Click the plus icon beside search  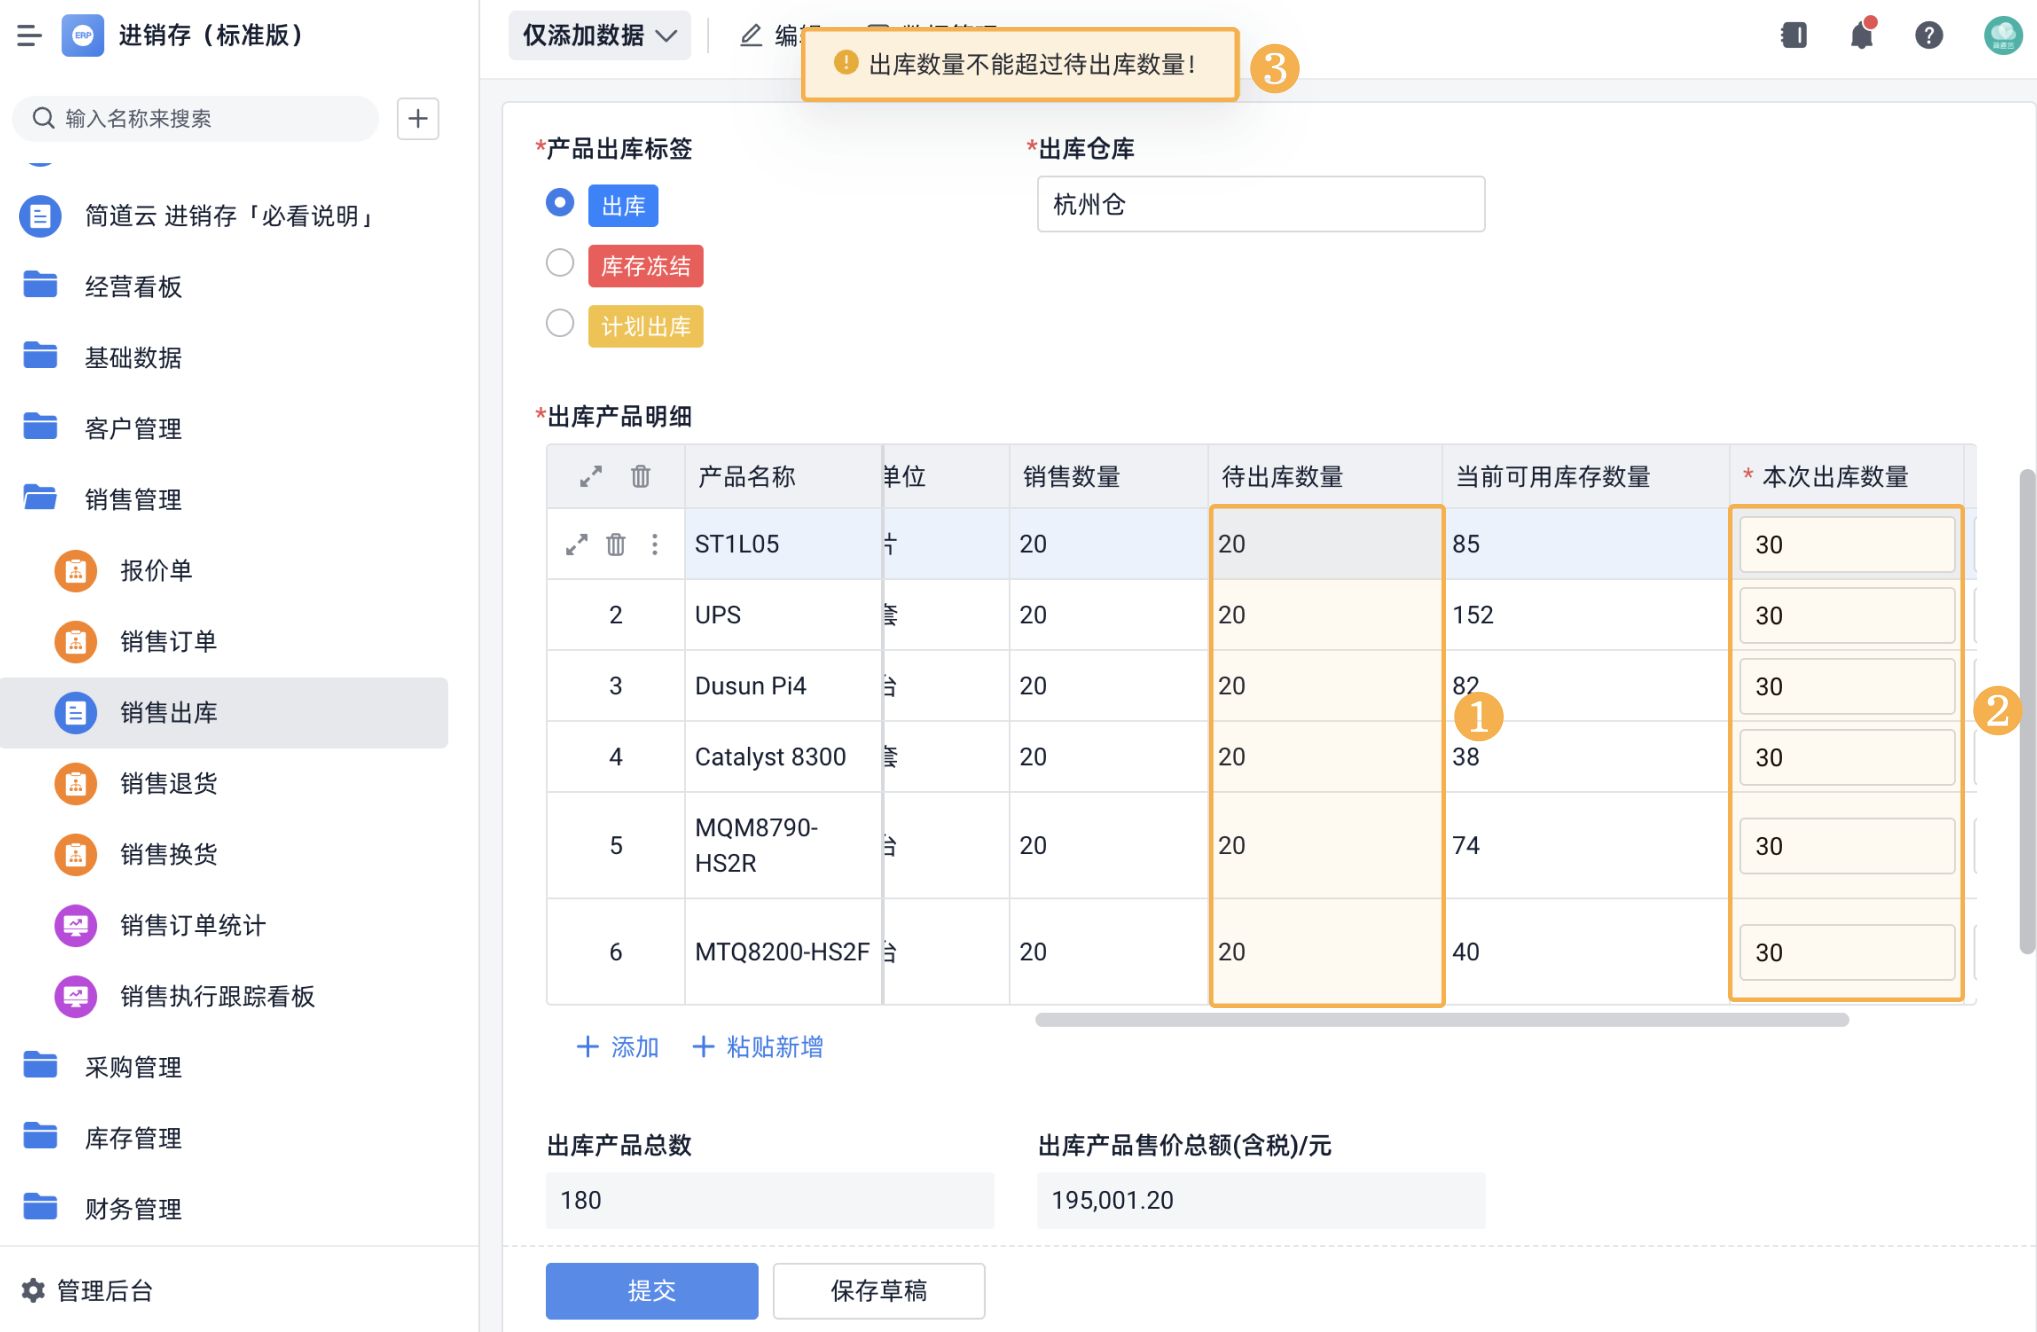tap(418, 119)
